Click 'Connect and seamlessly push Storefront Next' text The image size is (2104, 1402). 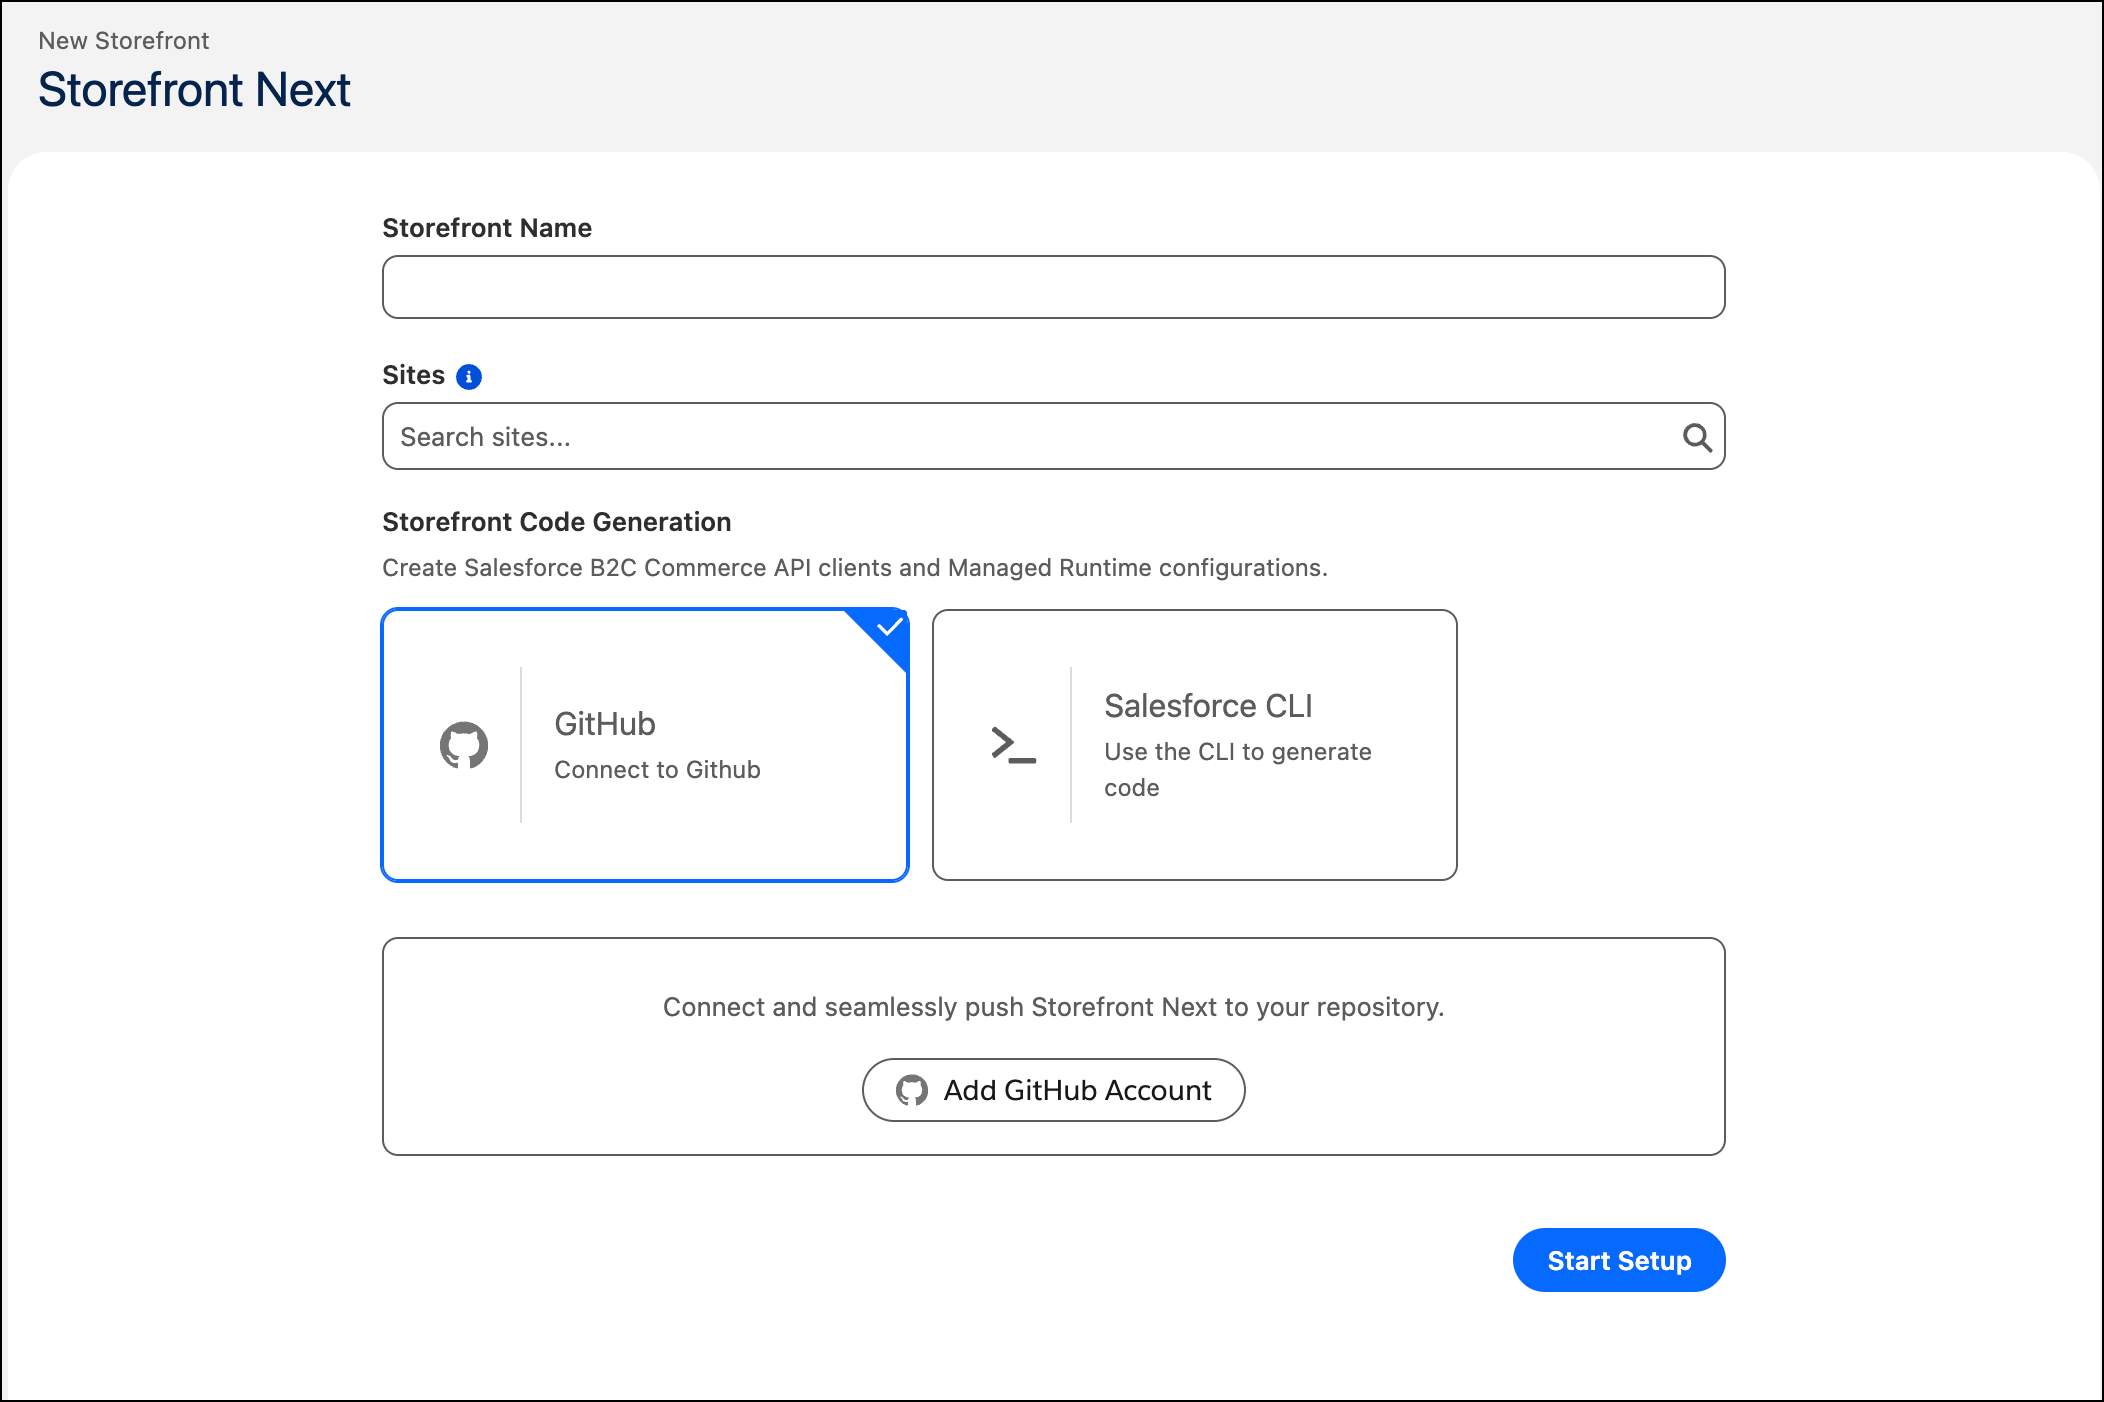click(x=1053, y=1007)
